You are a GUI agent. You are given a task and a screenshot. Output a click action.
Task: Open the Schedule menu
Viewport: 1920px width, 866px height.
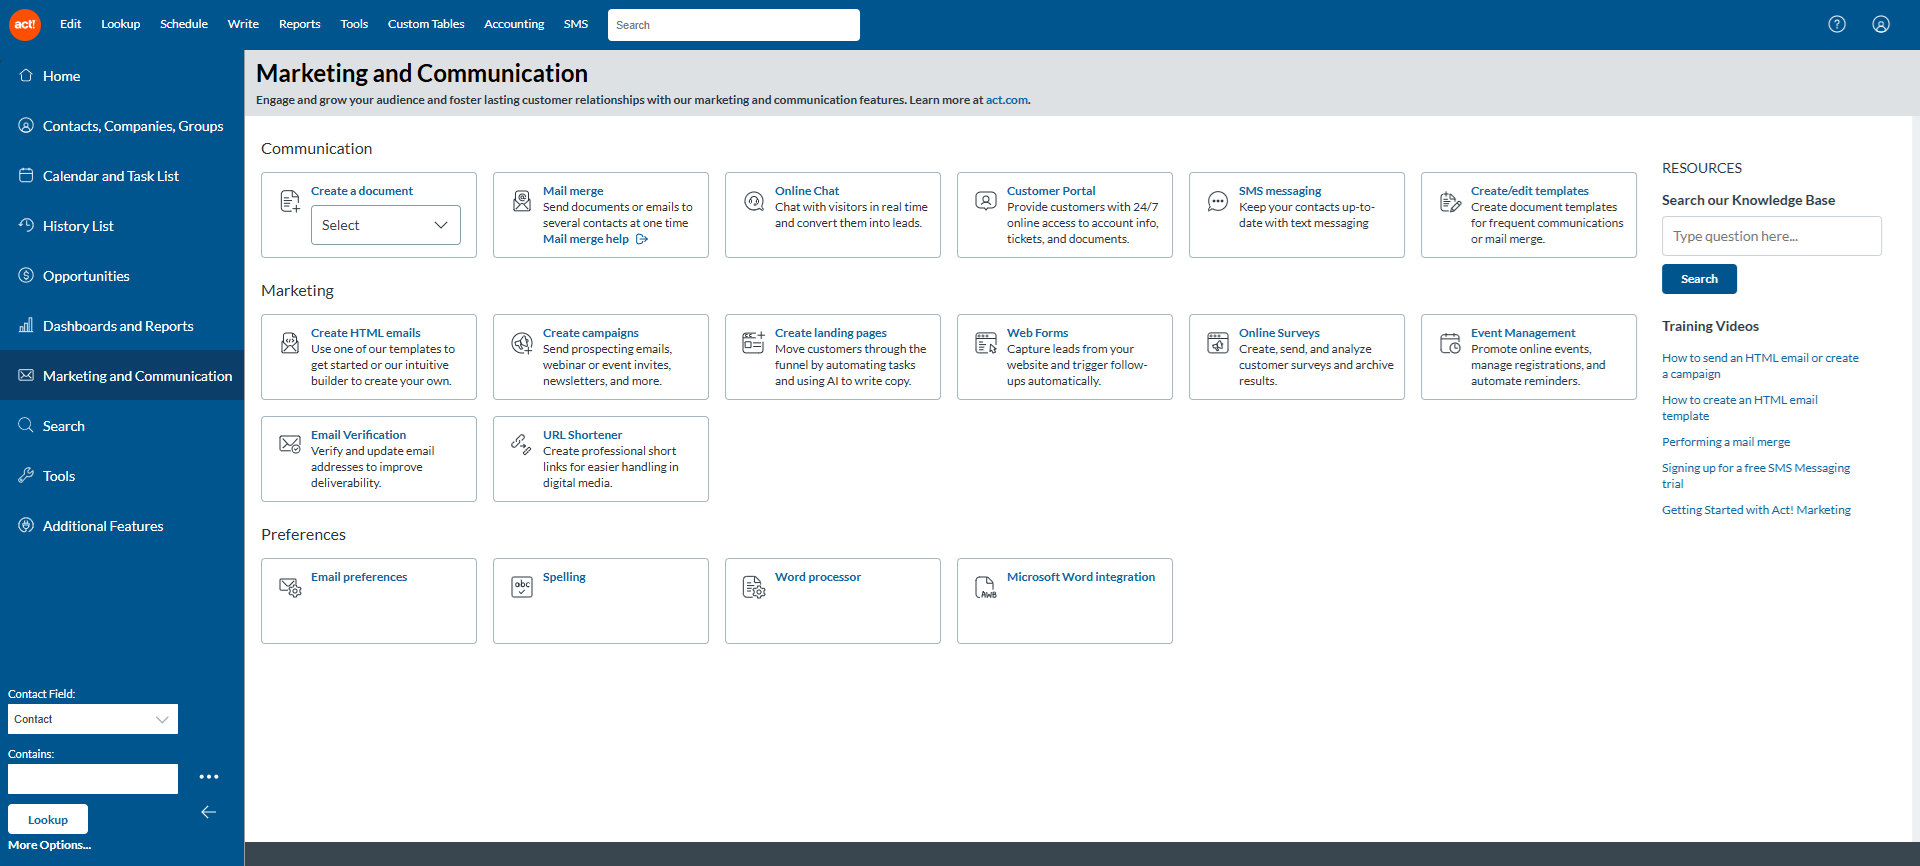coord(184,24)
